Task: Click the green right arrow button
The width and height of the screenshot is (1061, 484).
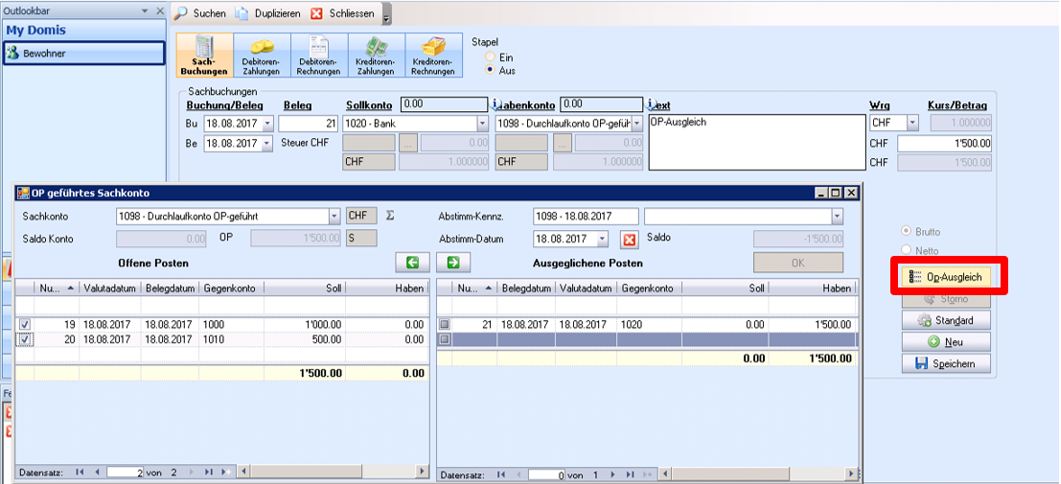Action: pos(452,263)
